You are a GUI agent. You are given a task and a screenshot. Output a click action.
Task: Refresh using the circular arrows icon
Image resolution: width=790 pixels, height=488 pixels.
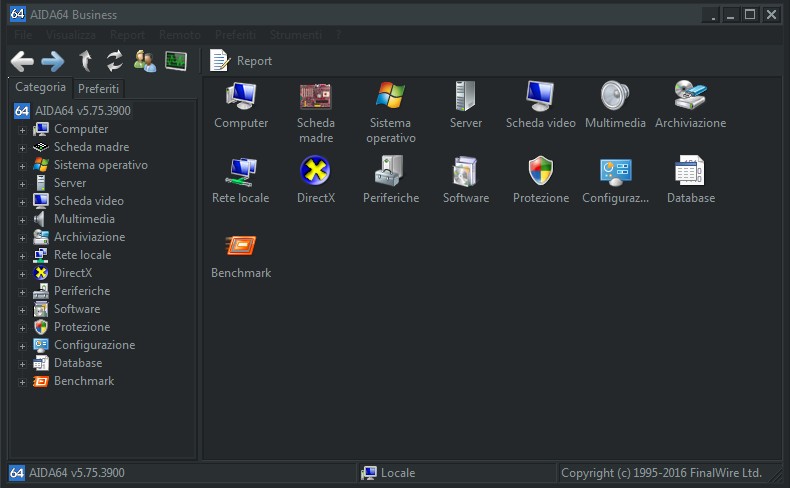pyautogui.click(x=115, y=61)
